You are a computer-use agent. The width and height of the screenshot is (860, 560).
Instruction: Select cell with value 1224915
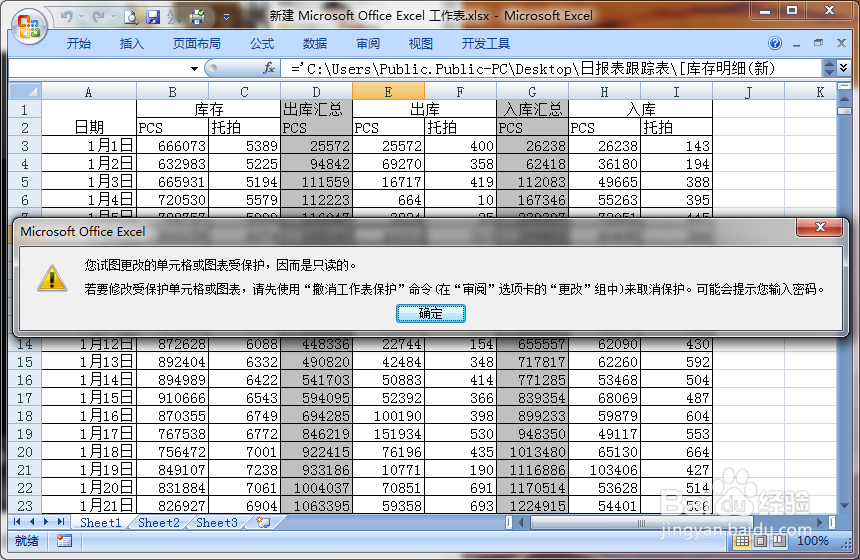pyautogui.click(x=533, y=505)
